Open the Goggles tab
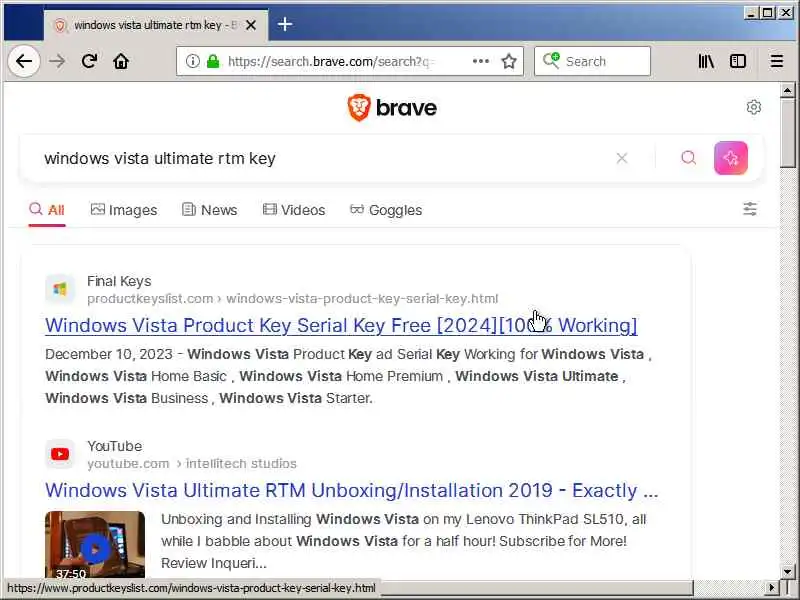 click(x=386, y=210)
